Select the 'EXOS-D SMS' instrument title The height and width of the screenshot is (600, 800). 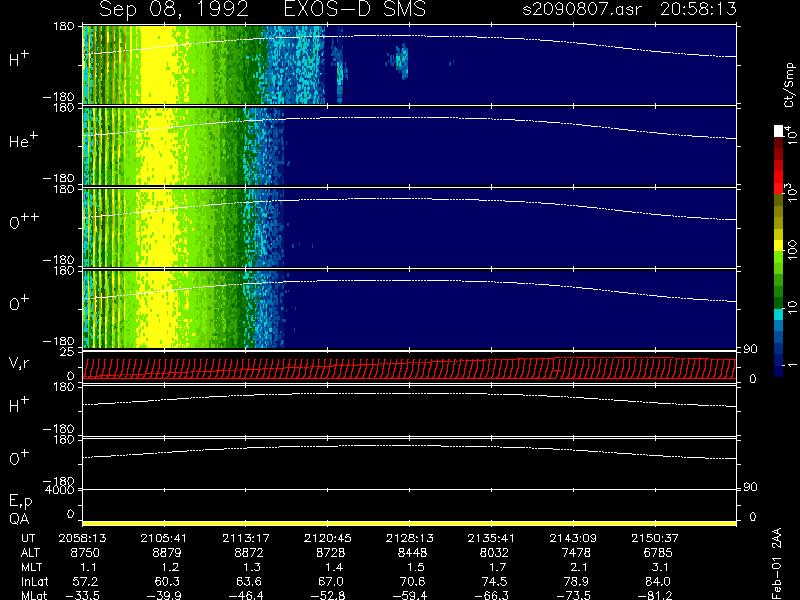pos(355,9)
